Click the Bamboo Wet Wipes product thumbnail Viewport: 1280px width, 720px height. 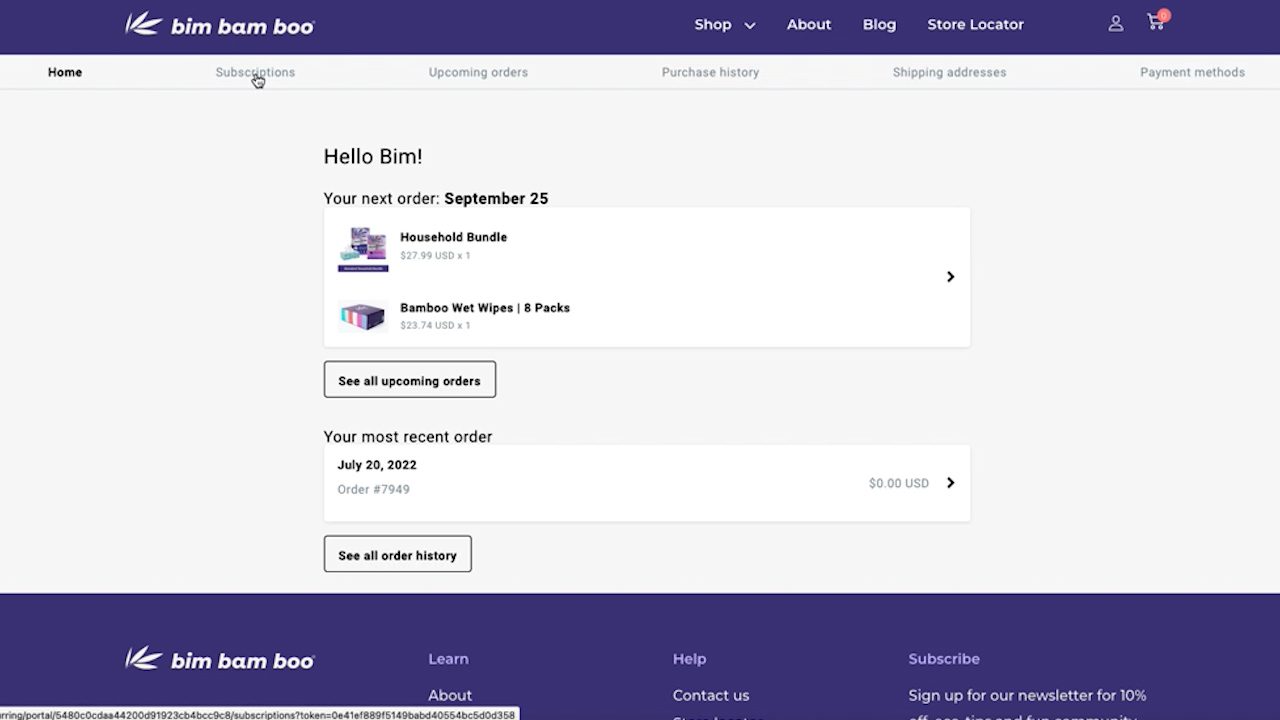363,316
